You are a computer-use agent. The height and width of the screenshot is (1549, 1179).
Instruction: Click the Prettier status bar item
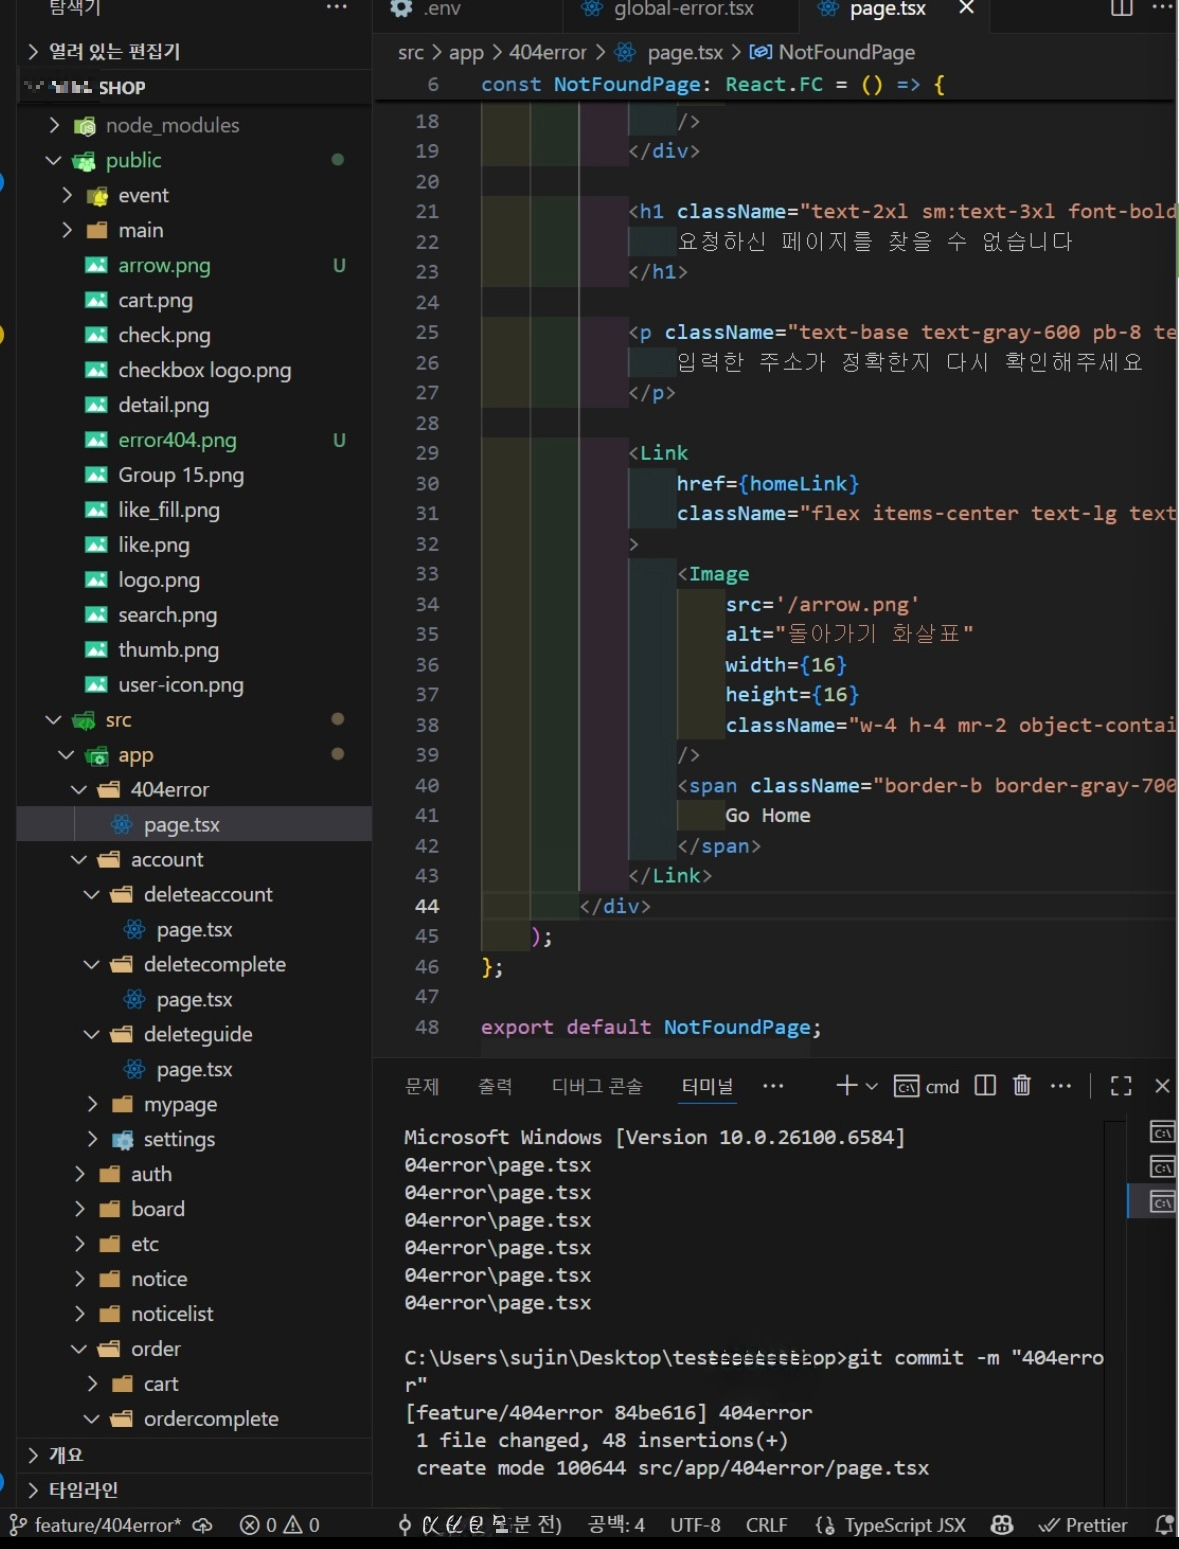point(1083,1525)
